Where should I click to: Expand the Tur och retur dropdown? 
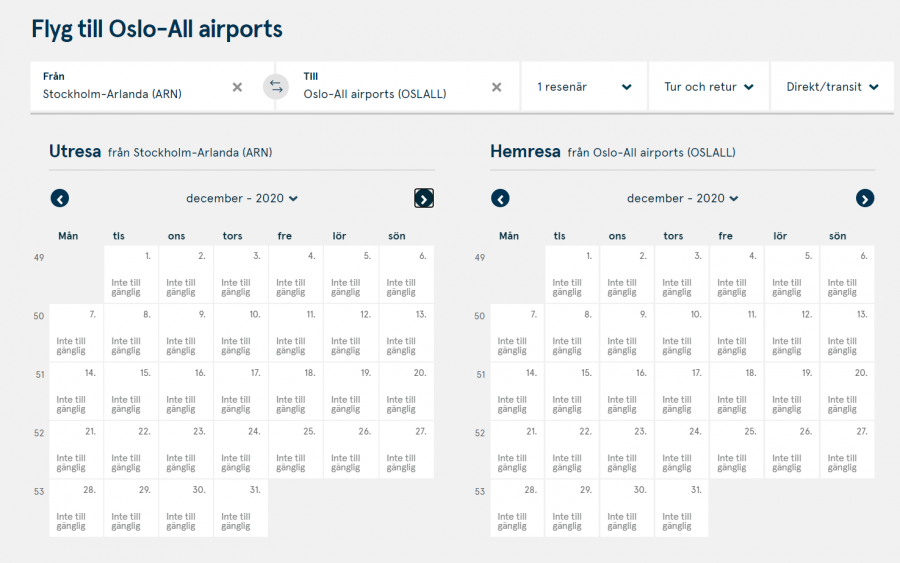click(708, 87)
